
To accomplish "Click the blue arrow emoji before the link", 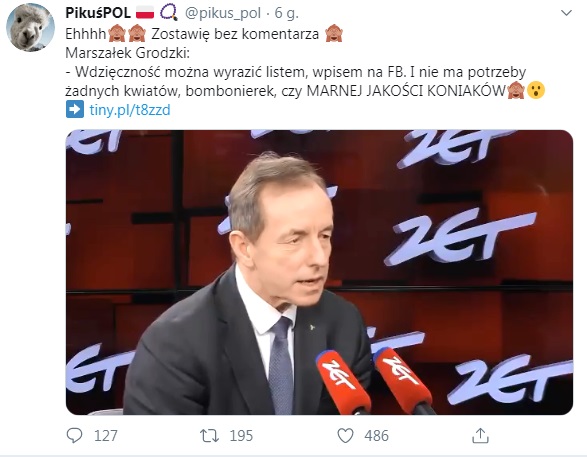I will [x=75, y=109].
